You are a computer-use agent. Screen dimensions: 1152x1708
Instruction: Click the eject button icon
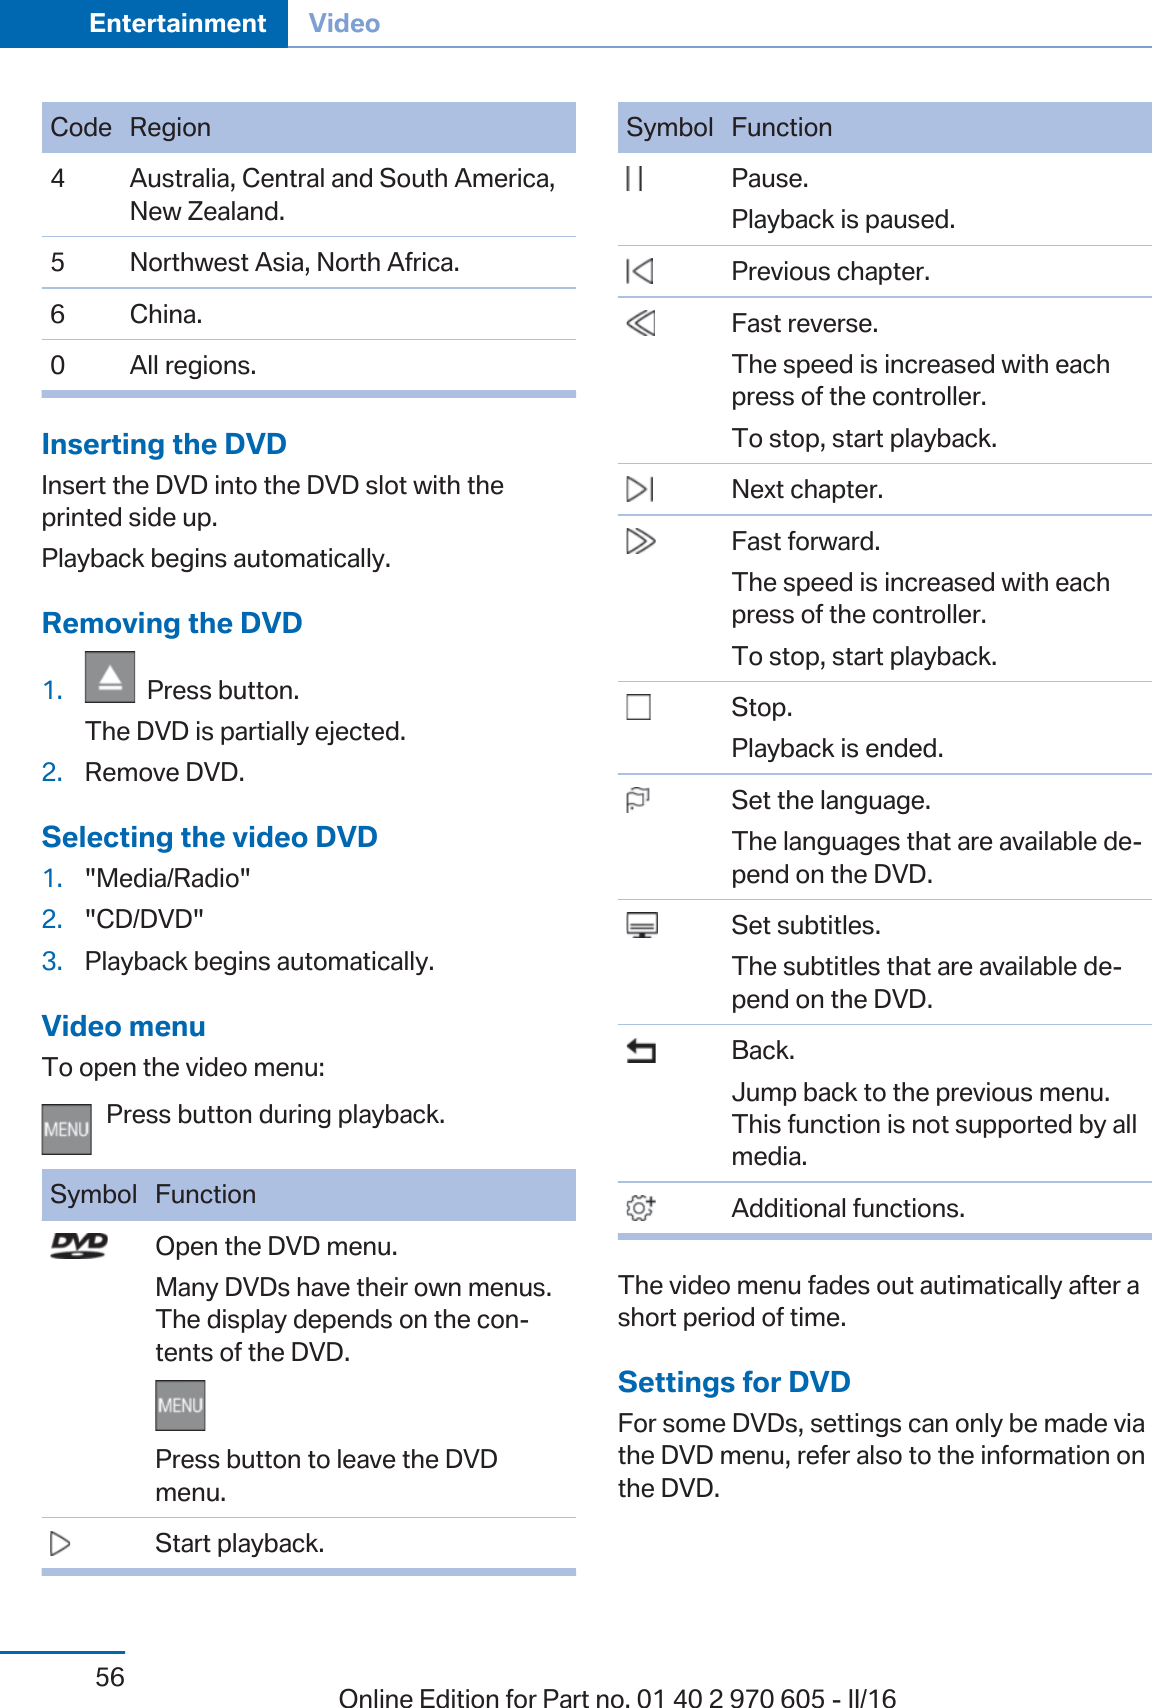pyautogui.click(x=110, y=677)
